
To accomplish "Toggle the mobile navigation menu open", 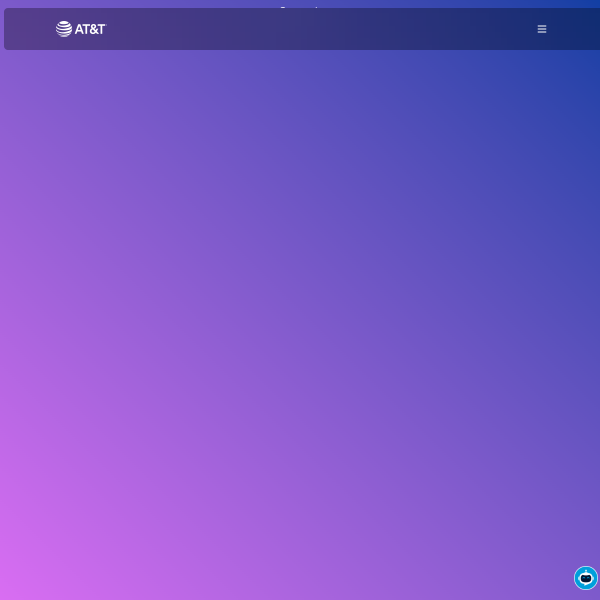I will tap(542, 29).
